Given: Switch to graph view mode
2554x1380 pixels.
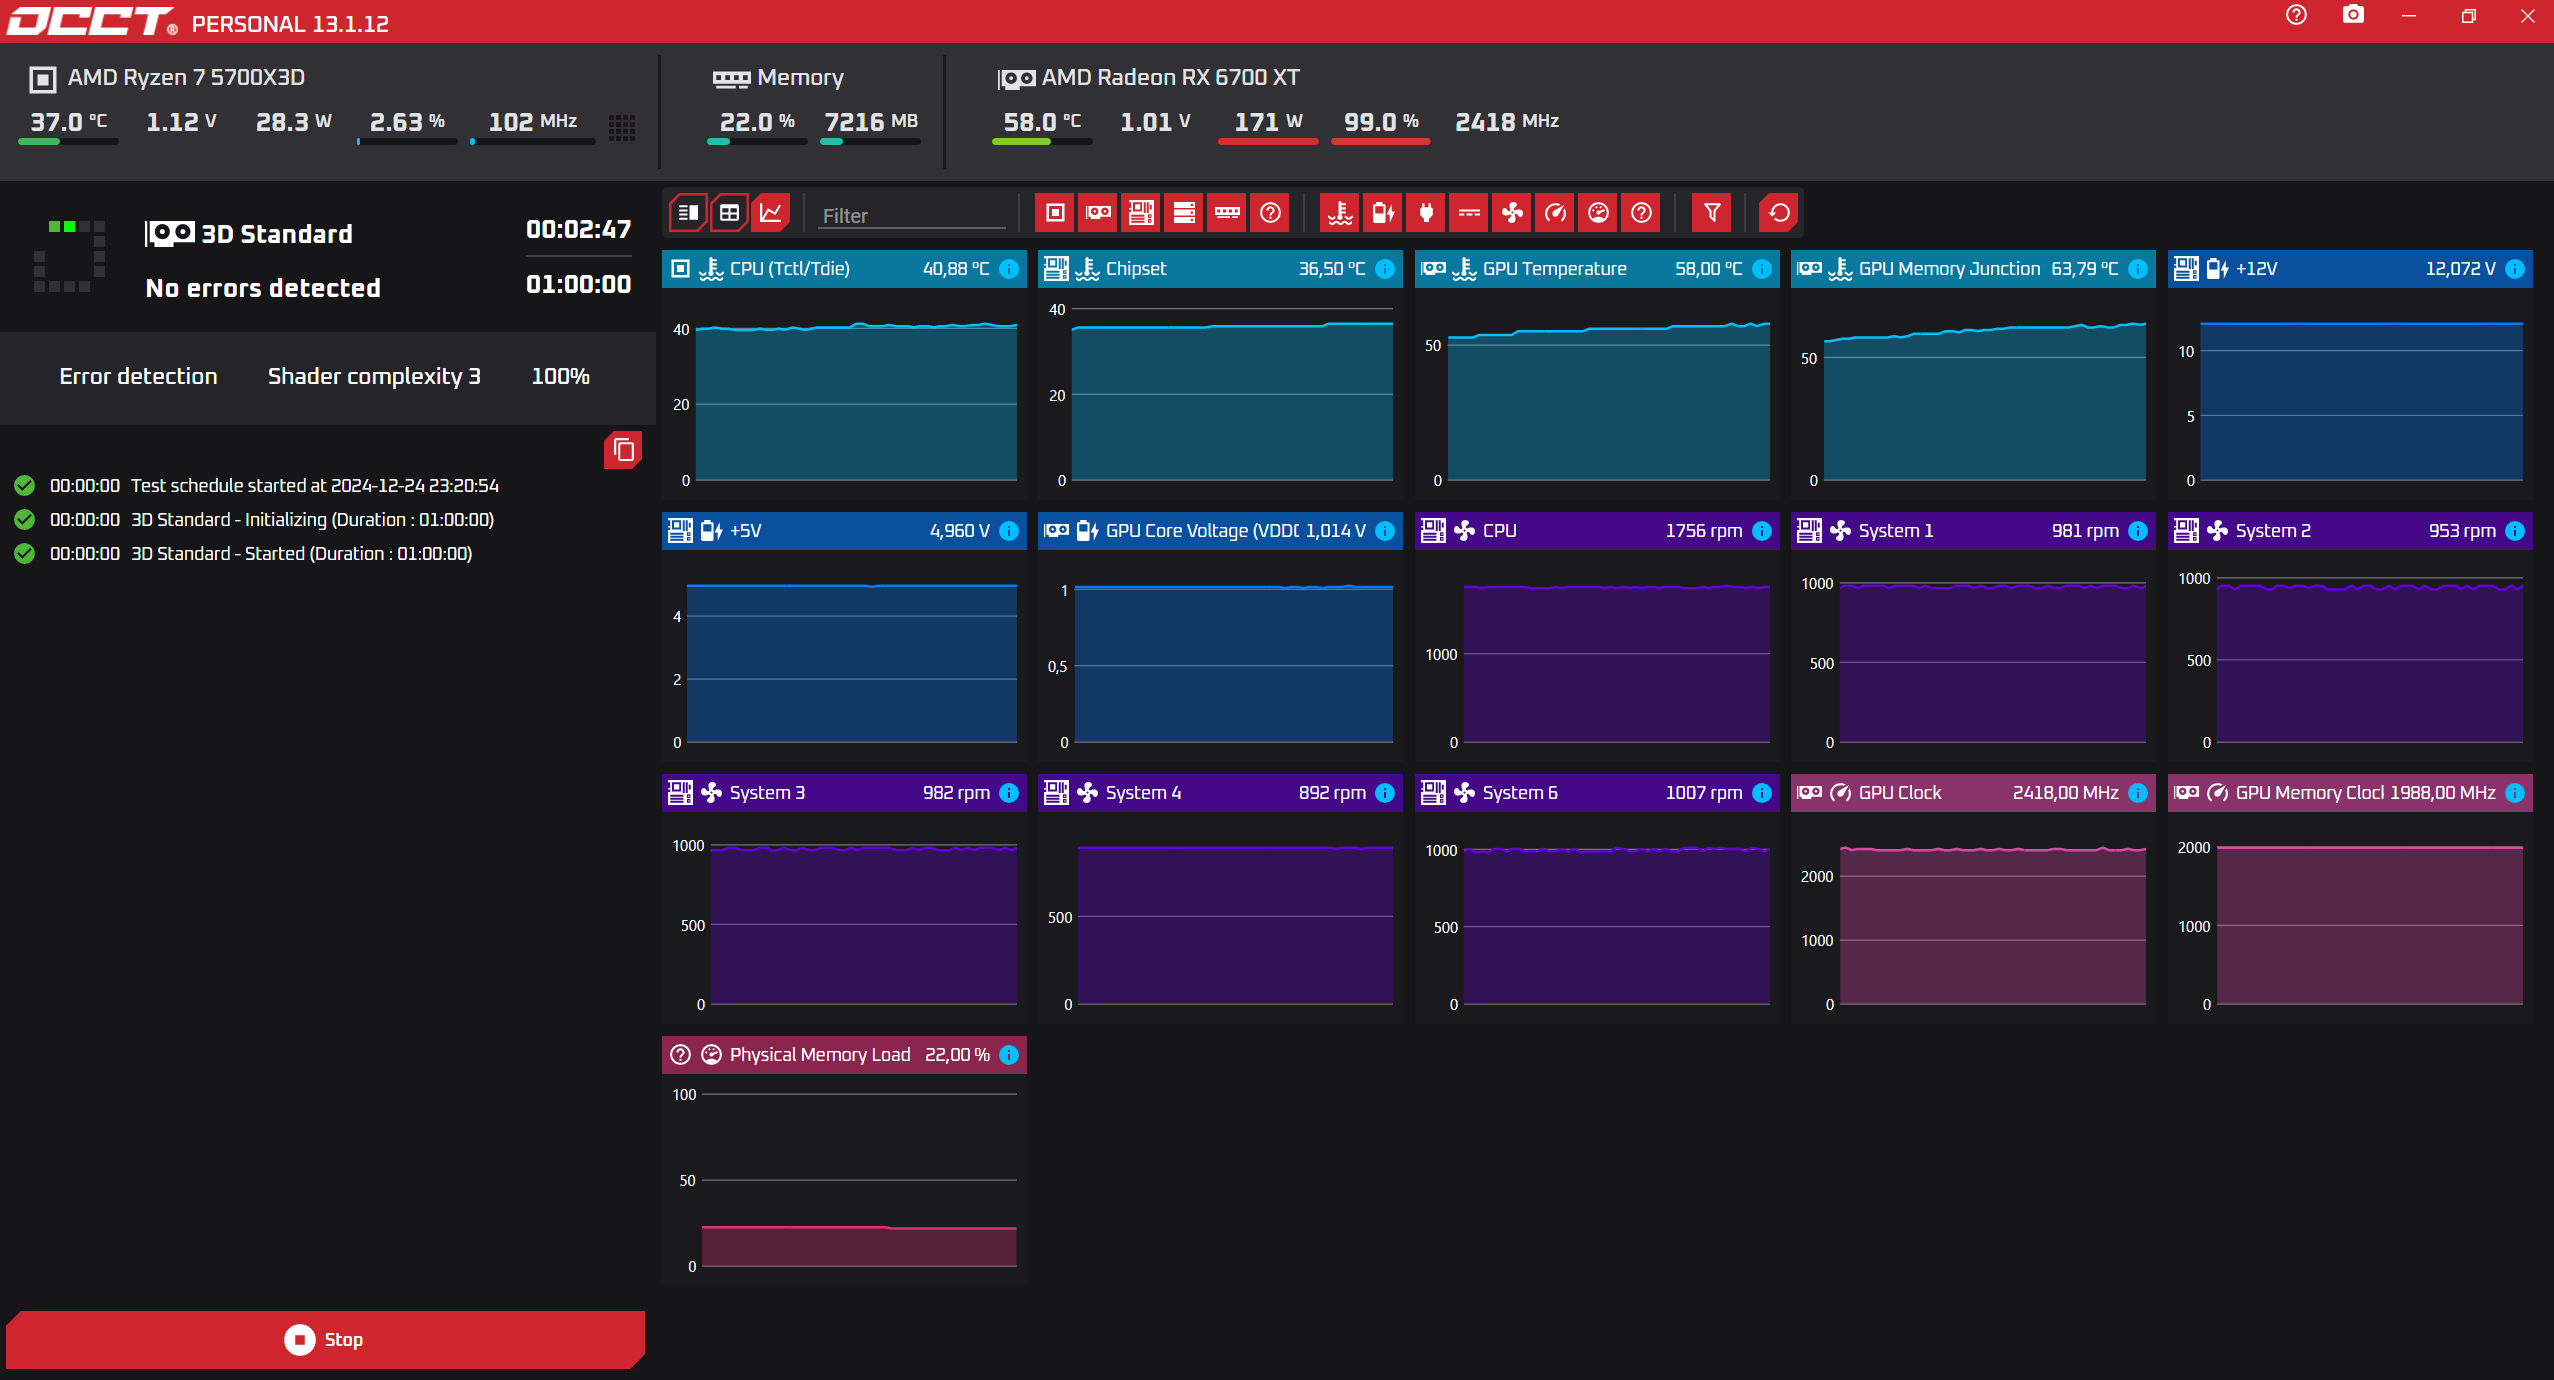Looking at the screenshot, I should click(771, 213).
